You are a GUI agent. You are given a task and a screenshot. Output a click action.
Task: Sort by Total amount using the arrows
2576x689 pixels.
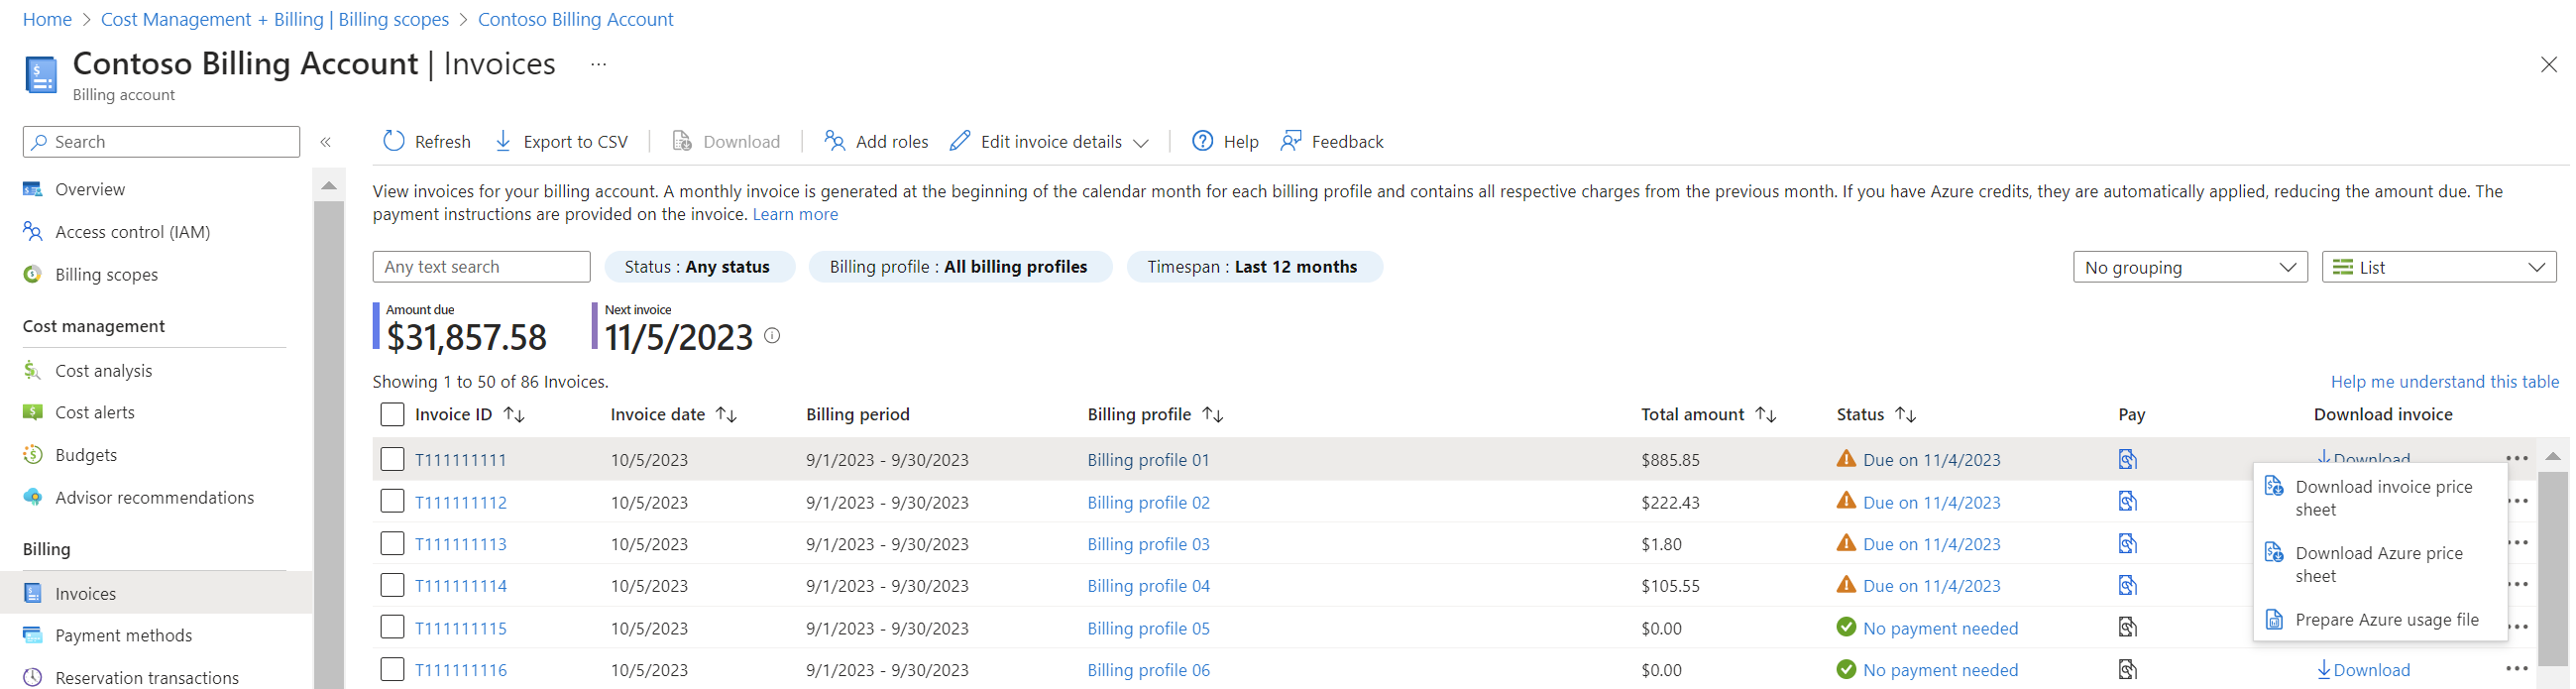(1766, 414)
